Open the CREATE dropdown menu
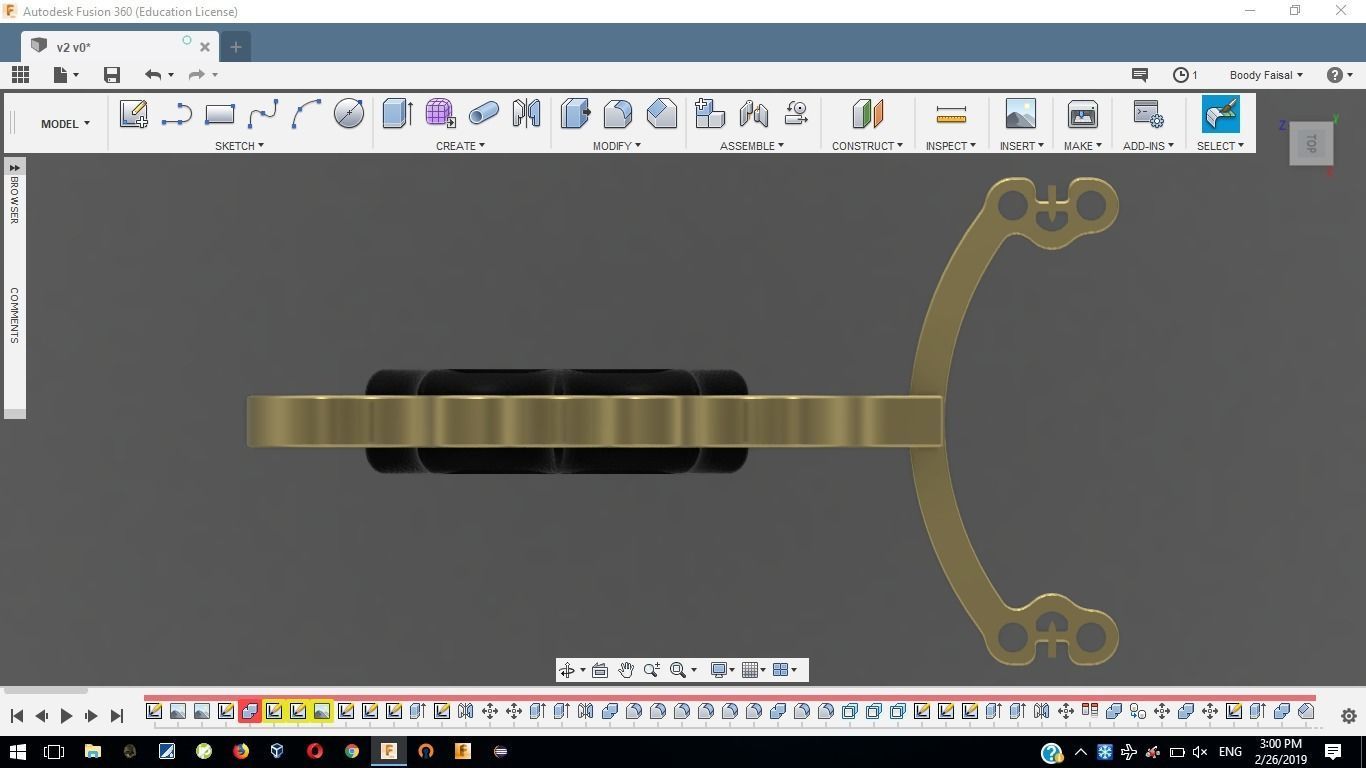This screenshot has height=768, width=1366. [x=460, y=146]
